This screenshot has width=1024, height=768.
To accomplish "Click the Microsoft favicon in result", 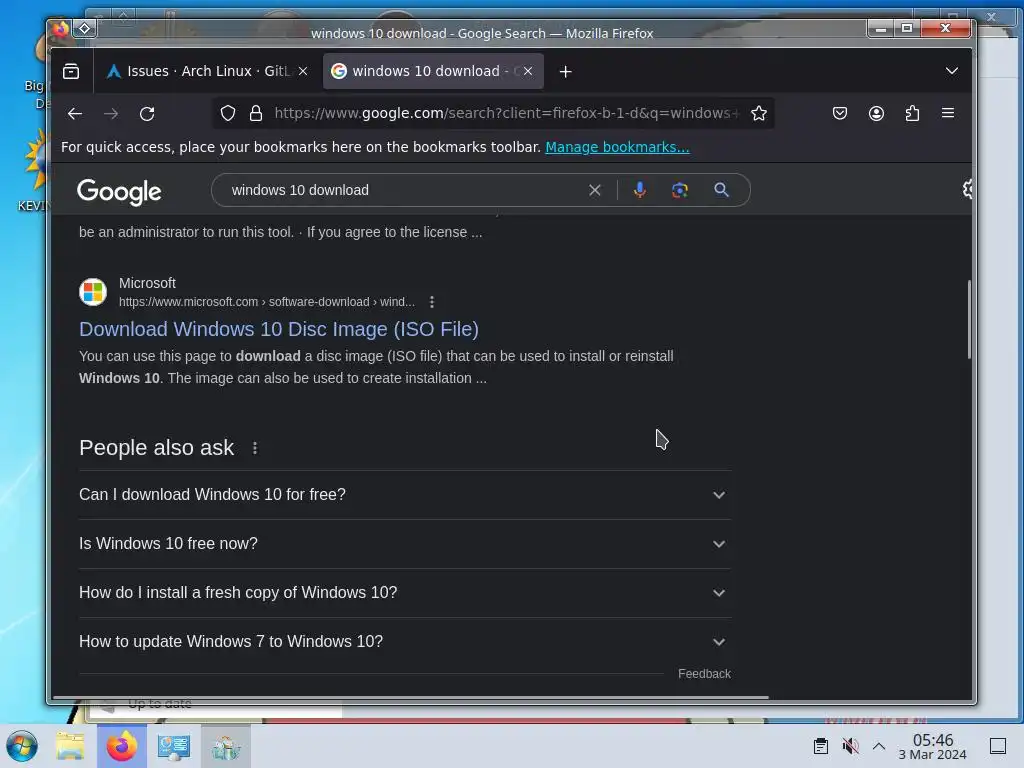I will tap(93, 292).
